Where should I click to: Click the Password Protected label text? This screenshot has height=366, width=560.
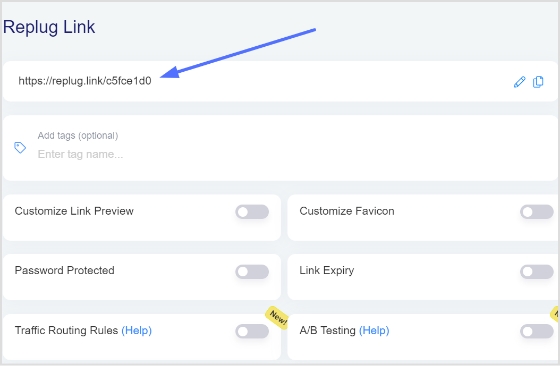[64, 270]
